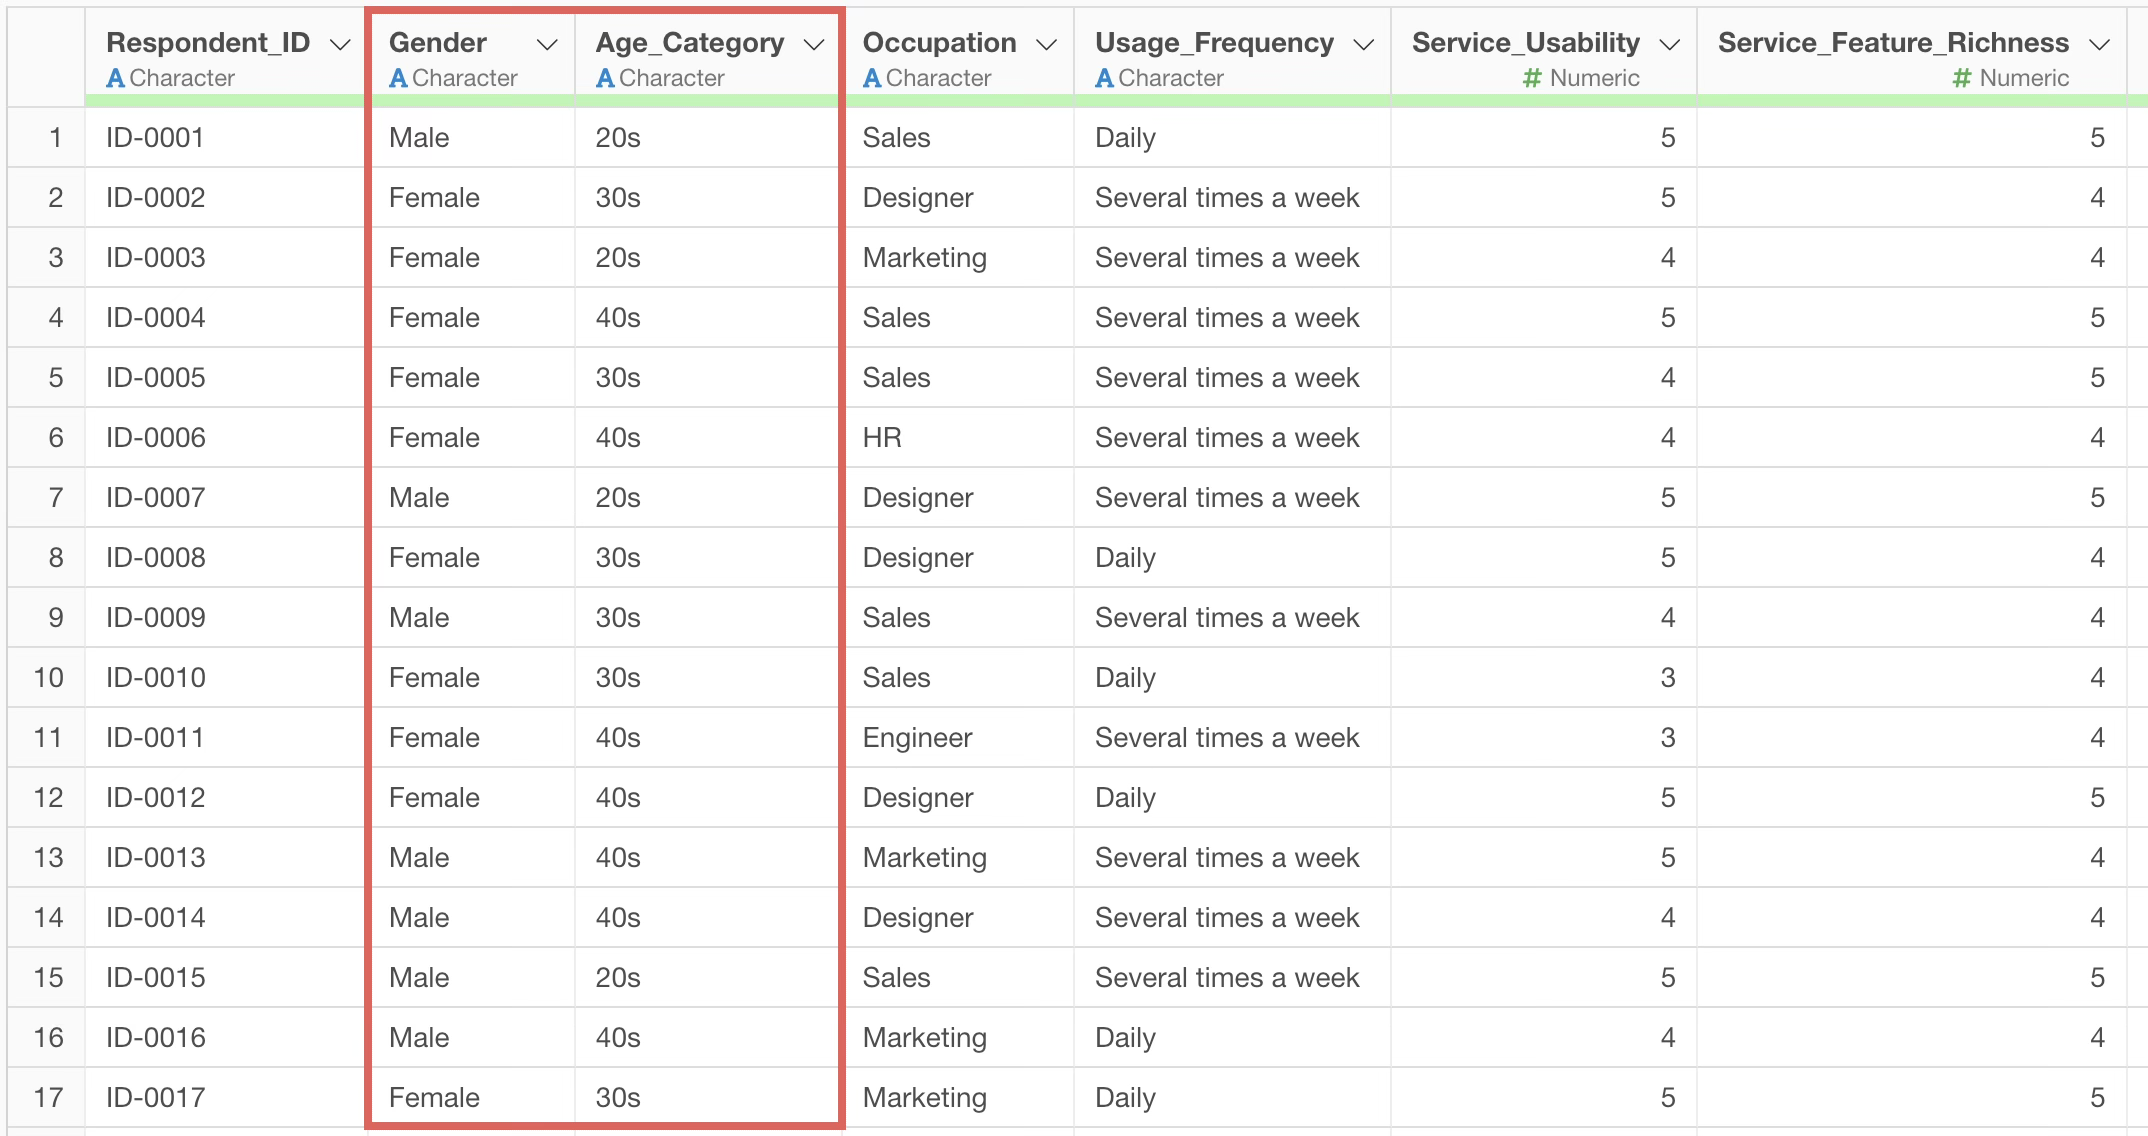Screen dimensions: 2148x1136
Task: Click the Character type icon under Age_Category
Action: (x=605, y=78)
